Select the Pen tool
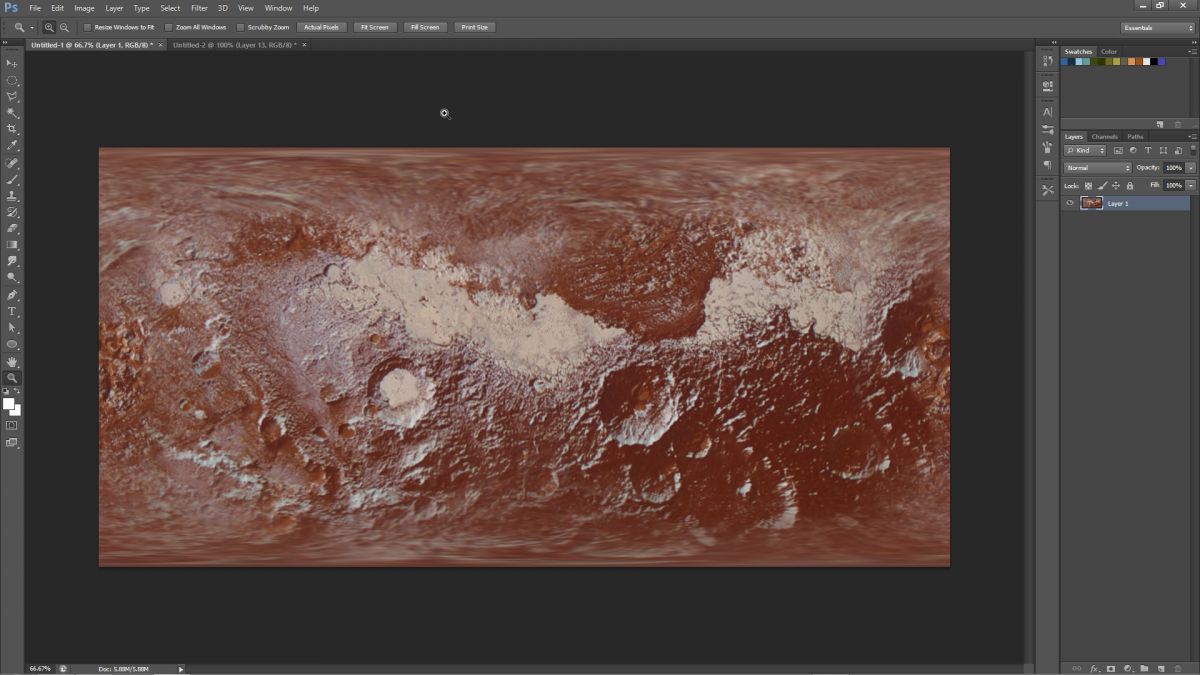This screenshot has width=1200, height=675. (12, 295)
